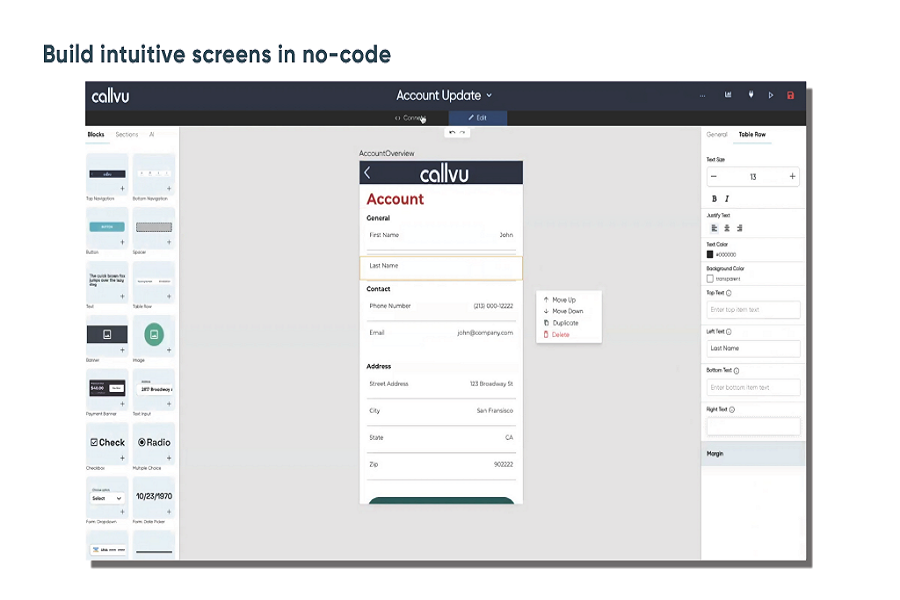The image size is (900, 600).
Task: Click the Bottom Text input field
Action: (753, 388)
